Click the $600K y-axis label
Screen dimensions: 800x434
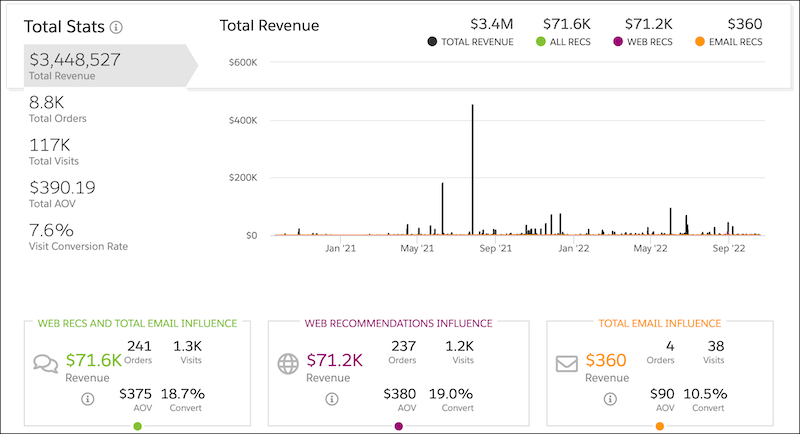(x=243, y=62)
